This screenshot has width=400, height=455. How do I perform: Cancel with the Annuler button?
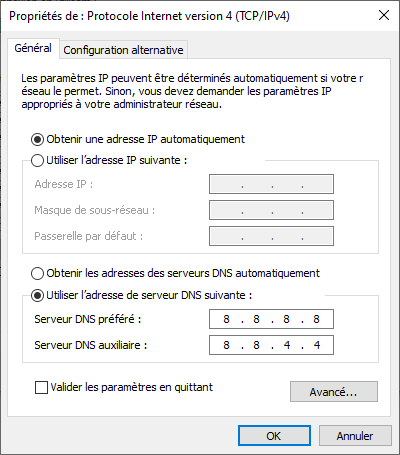pyautogui.click(x=355, y=436)
